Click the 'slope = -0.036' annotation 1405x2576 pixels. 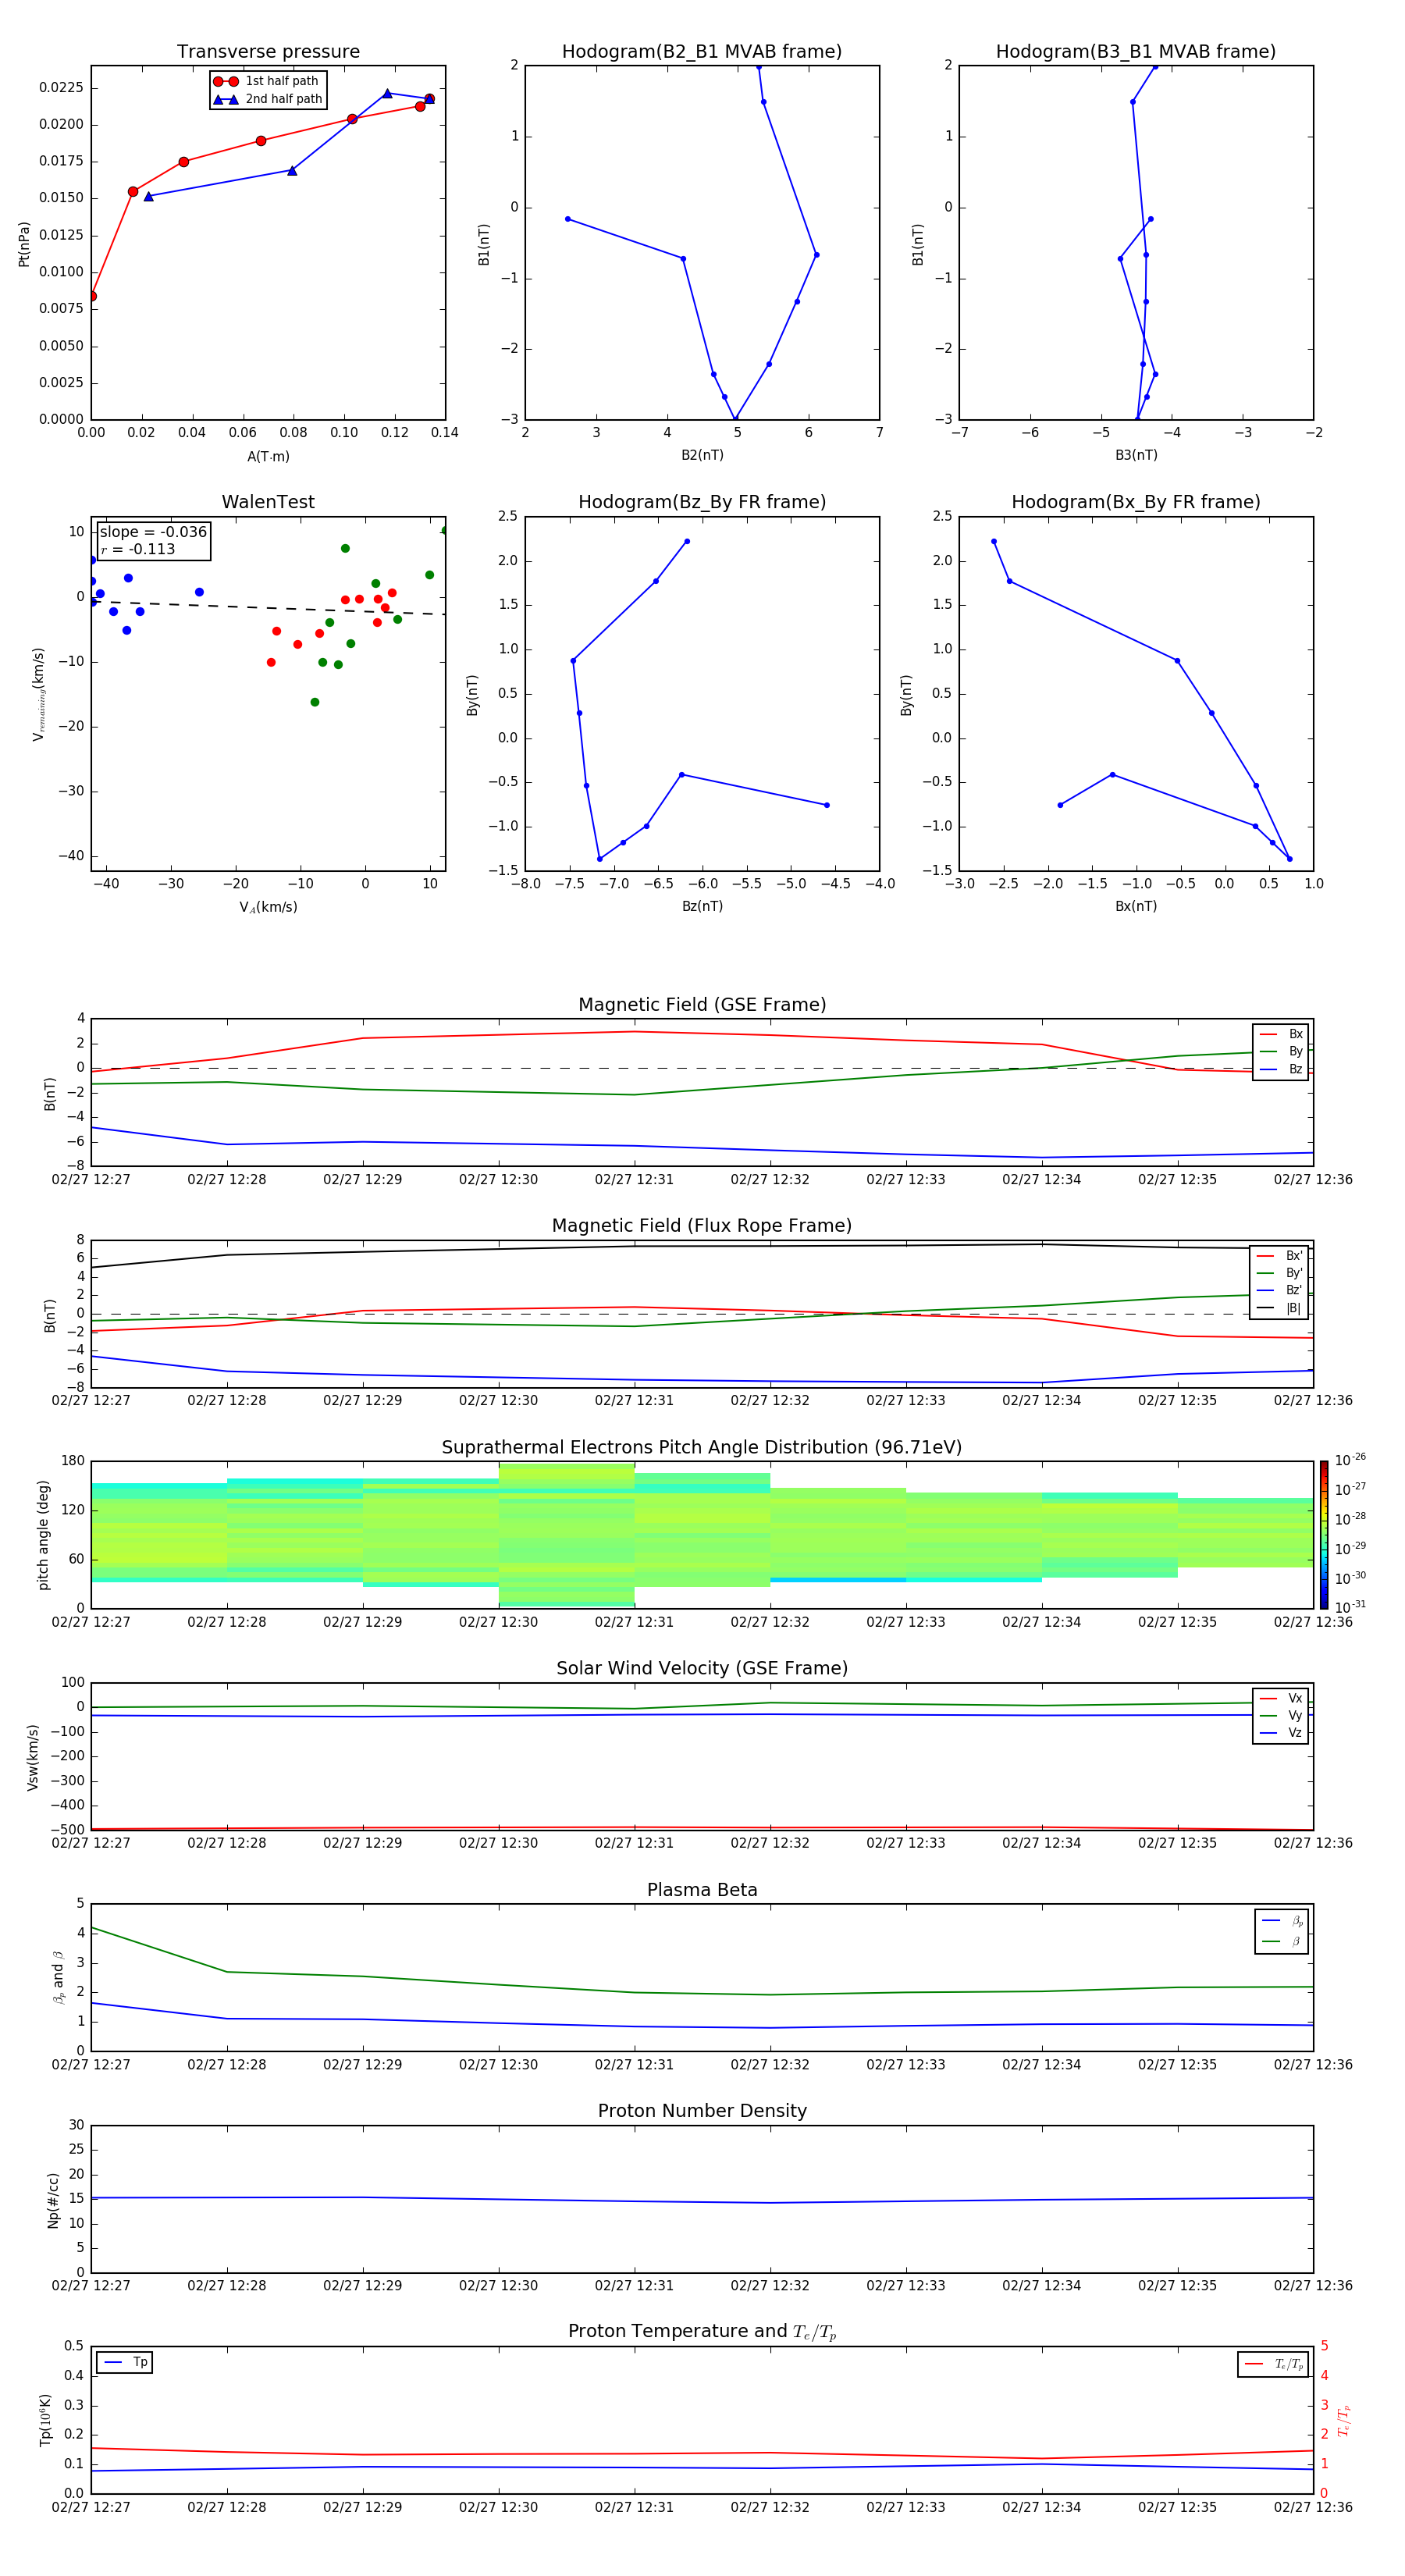pyautogui.click(x=153, y=532)
